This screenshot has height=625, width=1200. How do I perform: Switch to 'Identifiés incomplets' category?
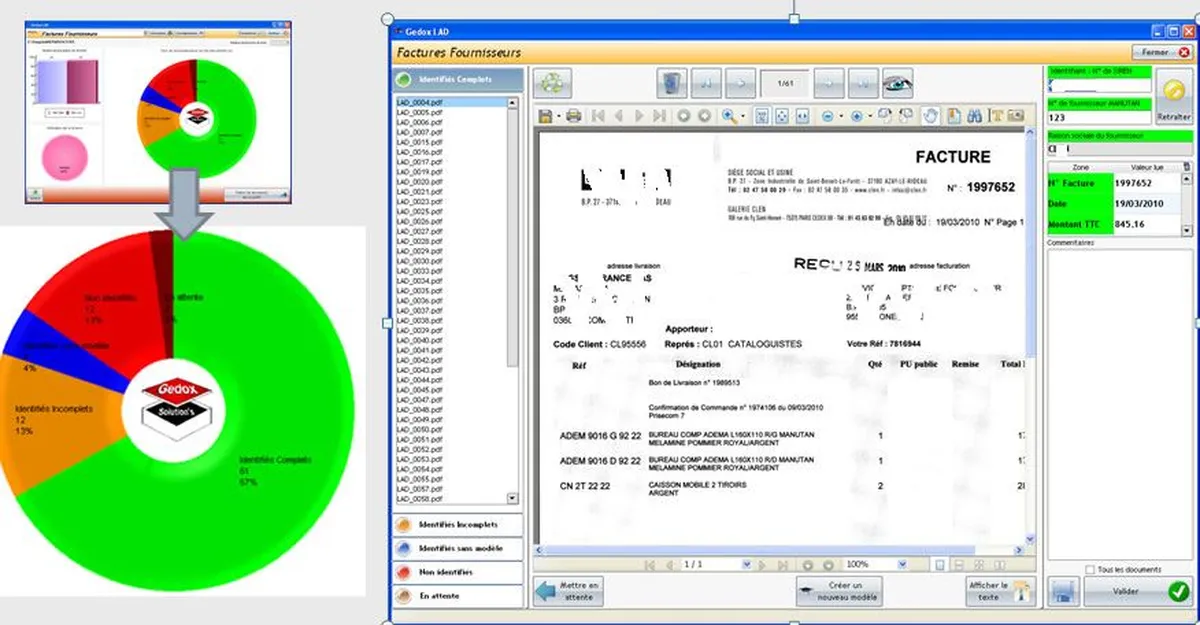click(457, 525)
